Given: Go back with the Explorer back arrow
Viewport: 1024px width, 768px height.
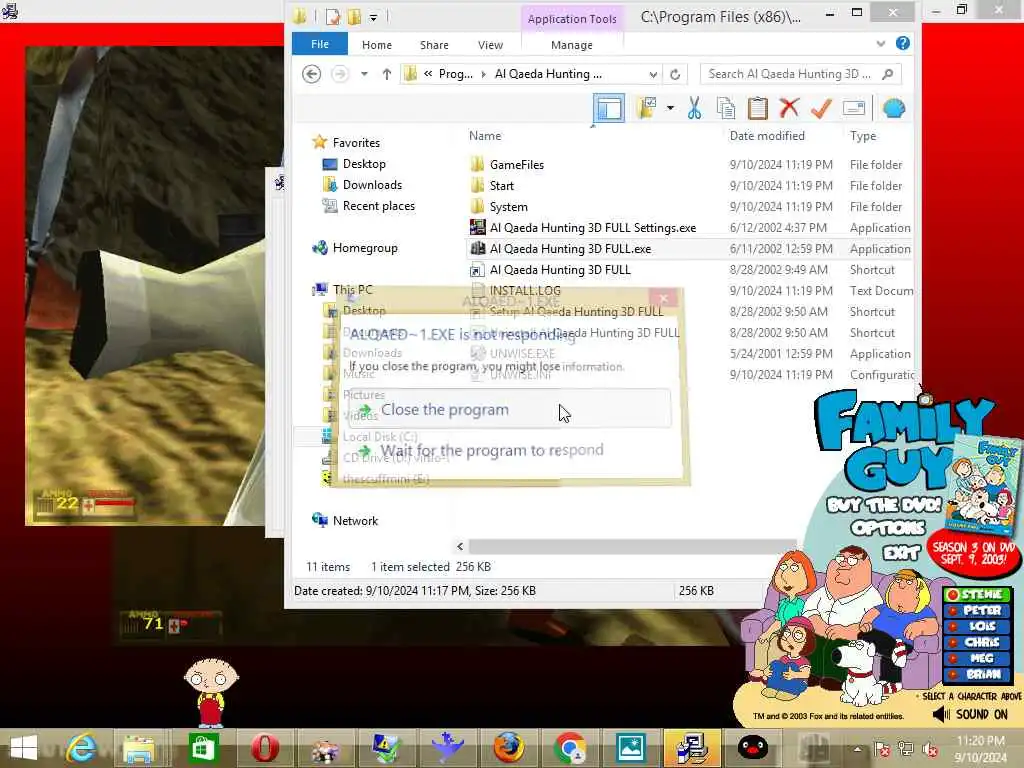Looking at the screenshot, I should pos(312,74).
